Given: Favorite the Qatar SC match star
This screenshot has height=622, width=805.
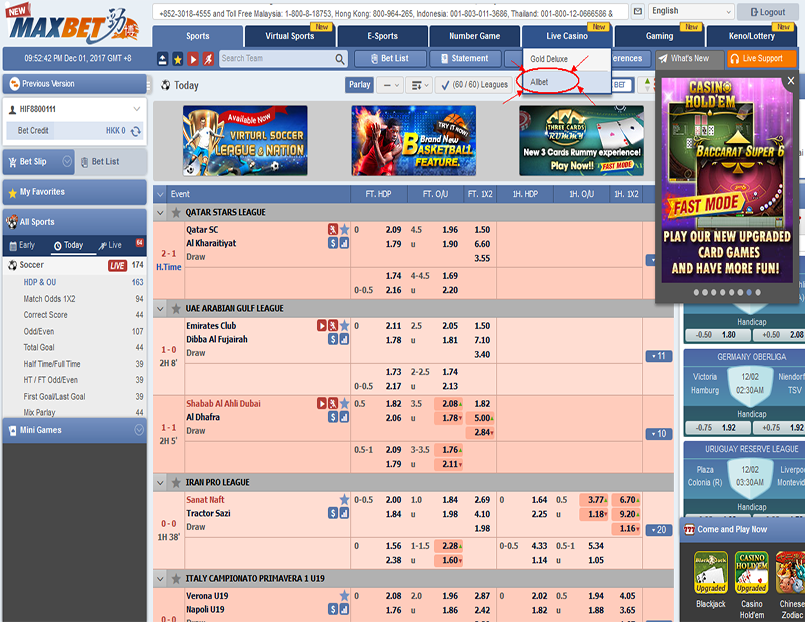Looking at the screenshot, I should coord(344,229).
